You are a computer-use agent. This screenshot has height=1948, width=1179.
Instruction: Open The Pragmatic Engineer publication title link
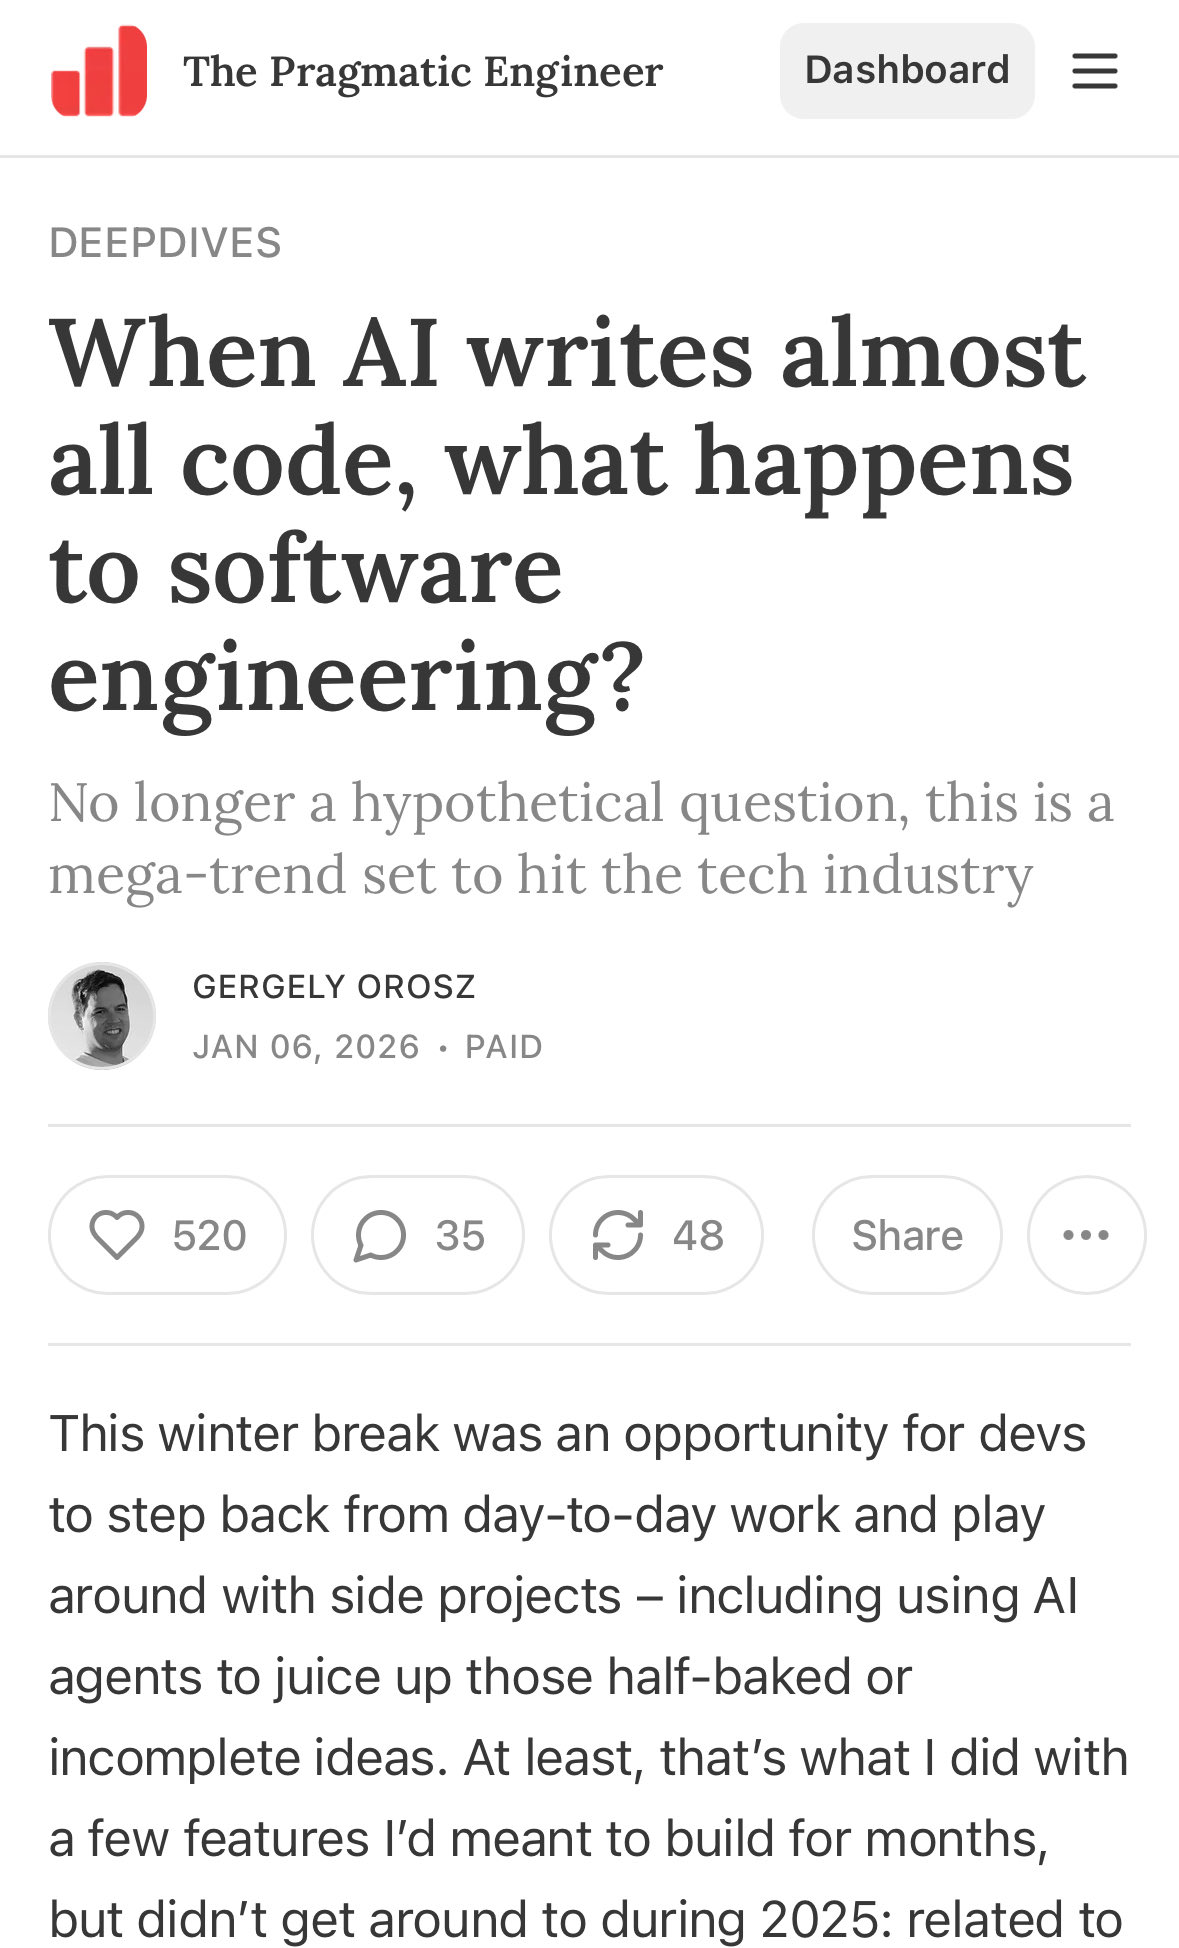(x=422, y=72)
